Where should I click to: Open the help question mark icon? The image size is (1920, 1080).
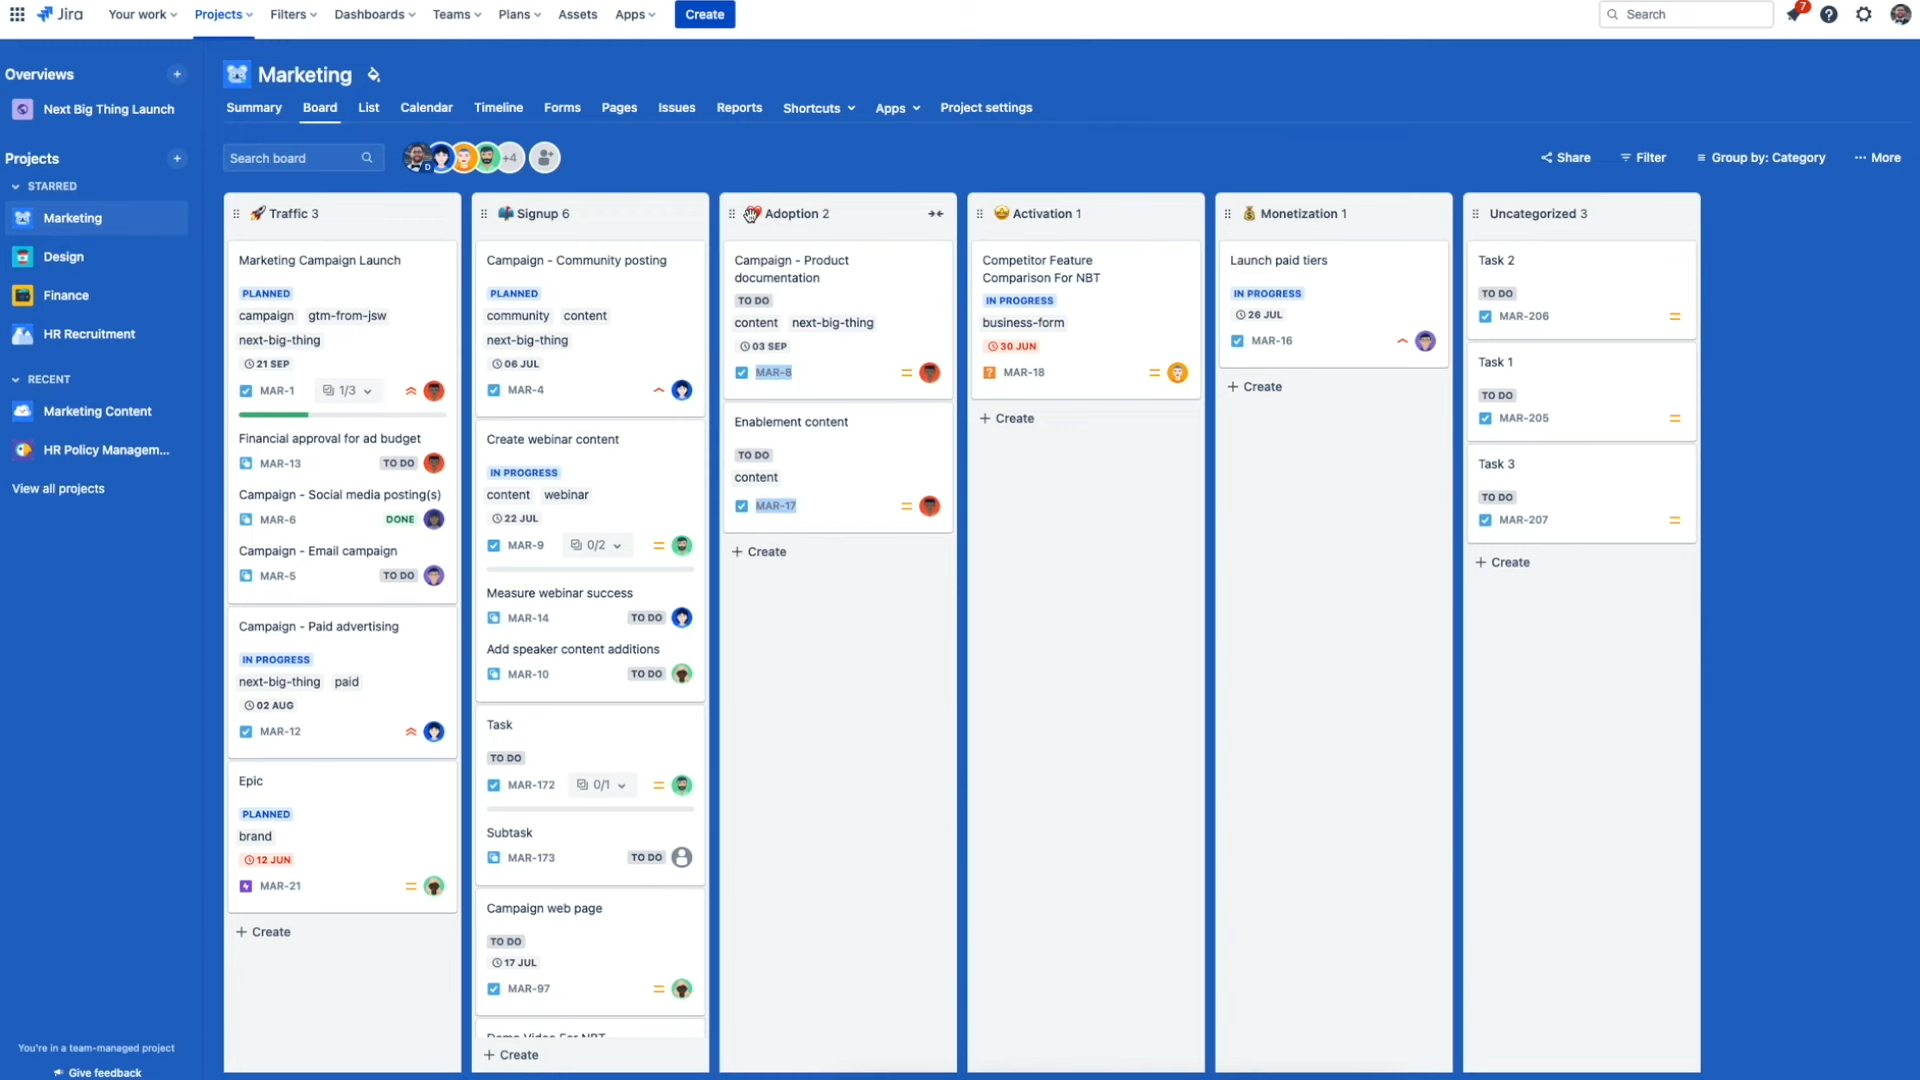pos(1829,14)
